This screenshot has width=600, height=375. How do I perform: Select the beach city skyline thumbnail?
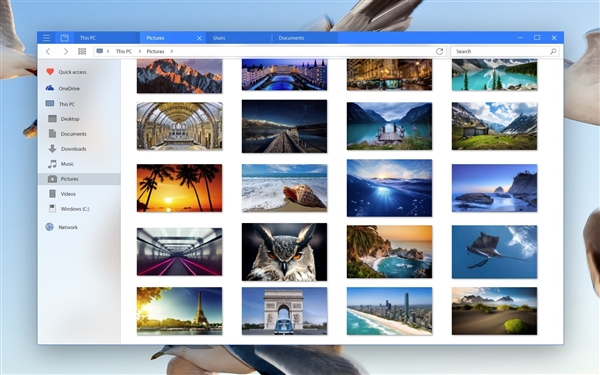click(x=389, y=311)
